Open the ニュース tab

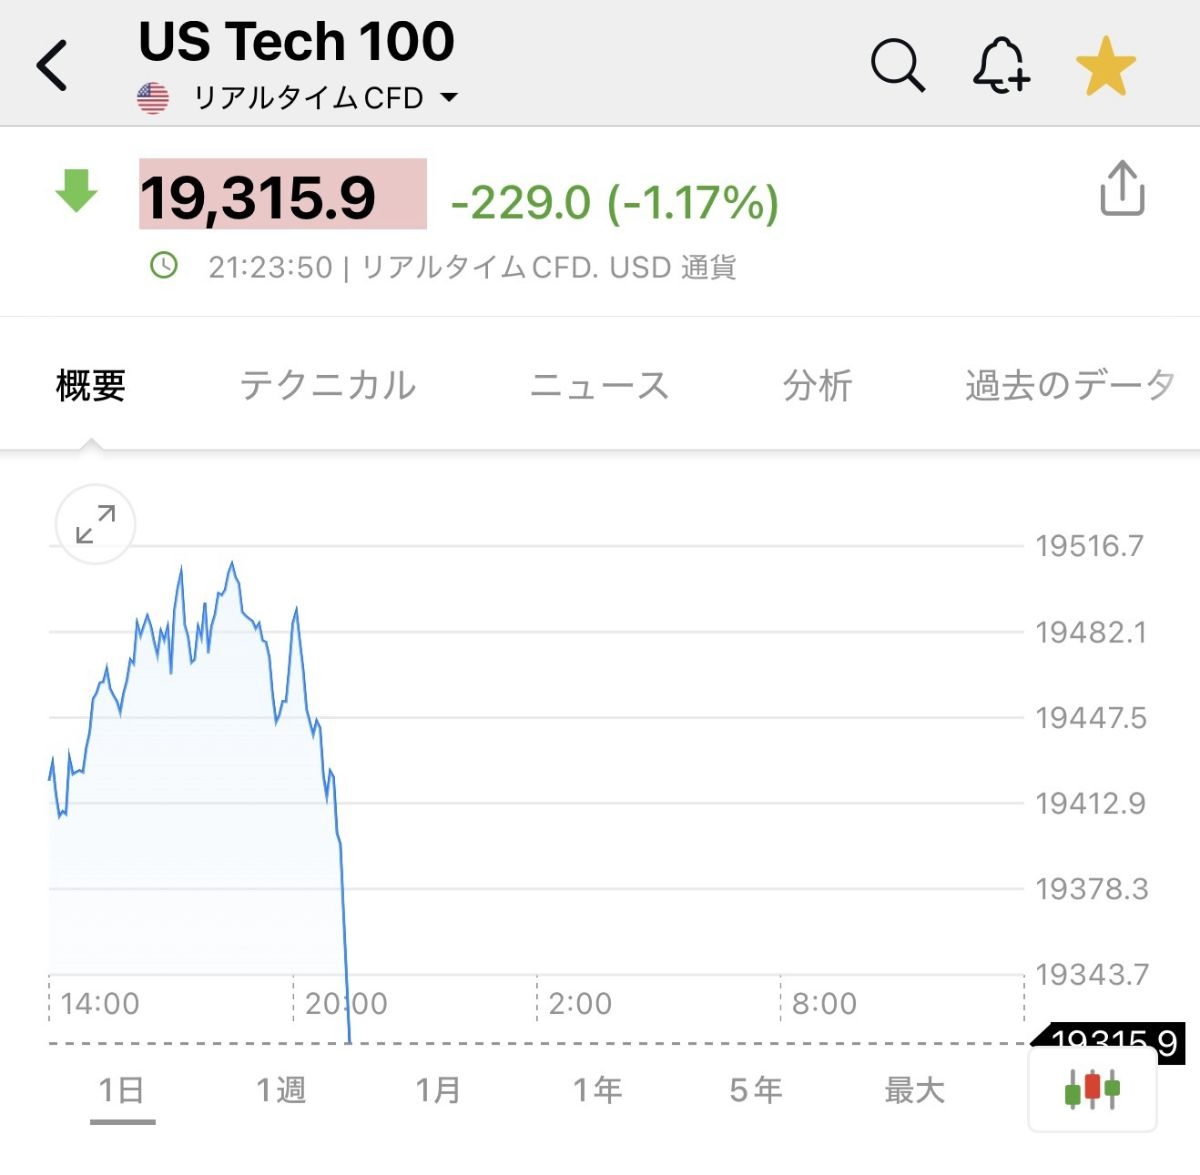(x=599, y=385)
